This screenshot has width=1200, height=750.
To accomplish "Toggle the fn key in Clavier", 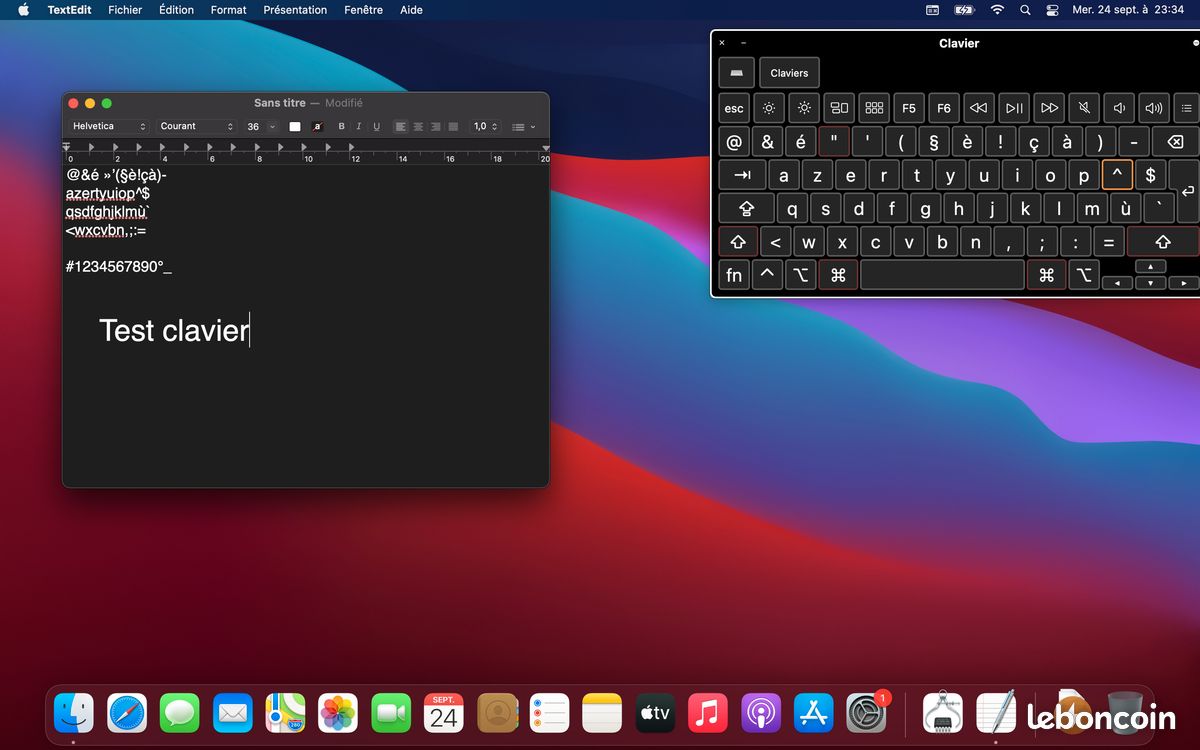I will pyautogui.click(x=734, y=275).
